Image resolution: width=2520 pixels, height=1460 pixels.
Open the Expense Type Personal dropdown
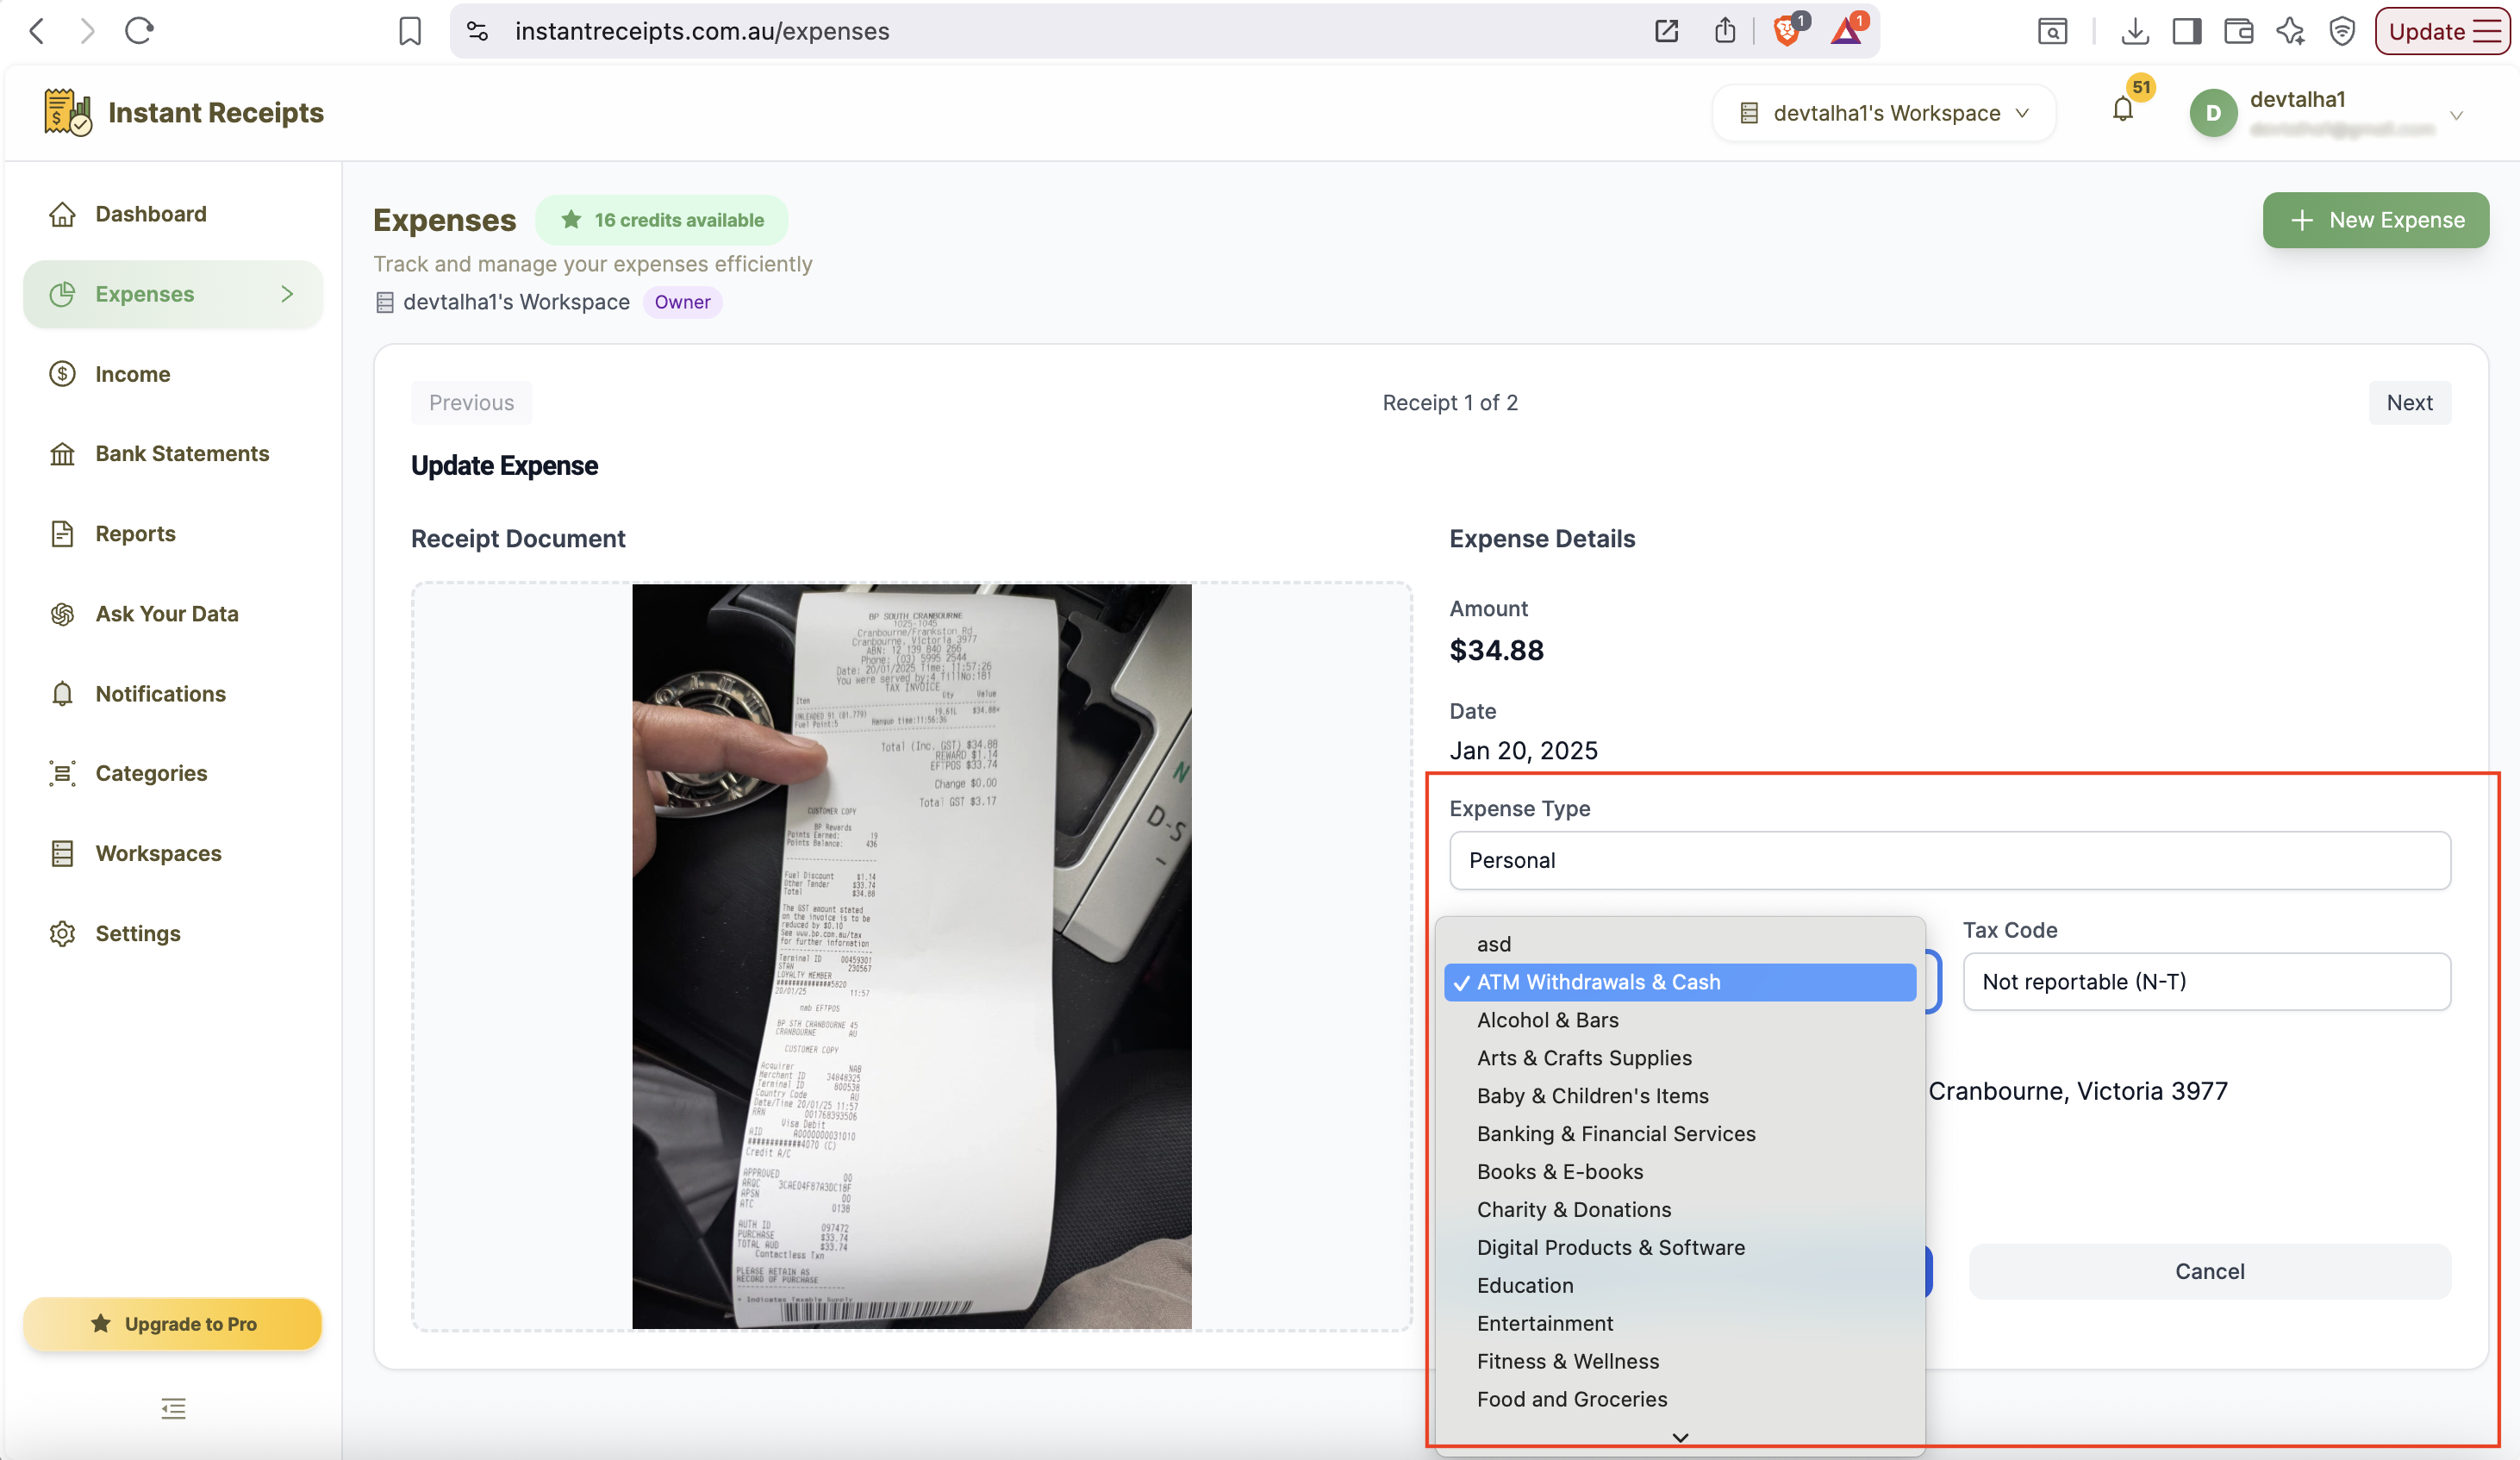click(x=1949, y=860)
